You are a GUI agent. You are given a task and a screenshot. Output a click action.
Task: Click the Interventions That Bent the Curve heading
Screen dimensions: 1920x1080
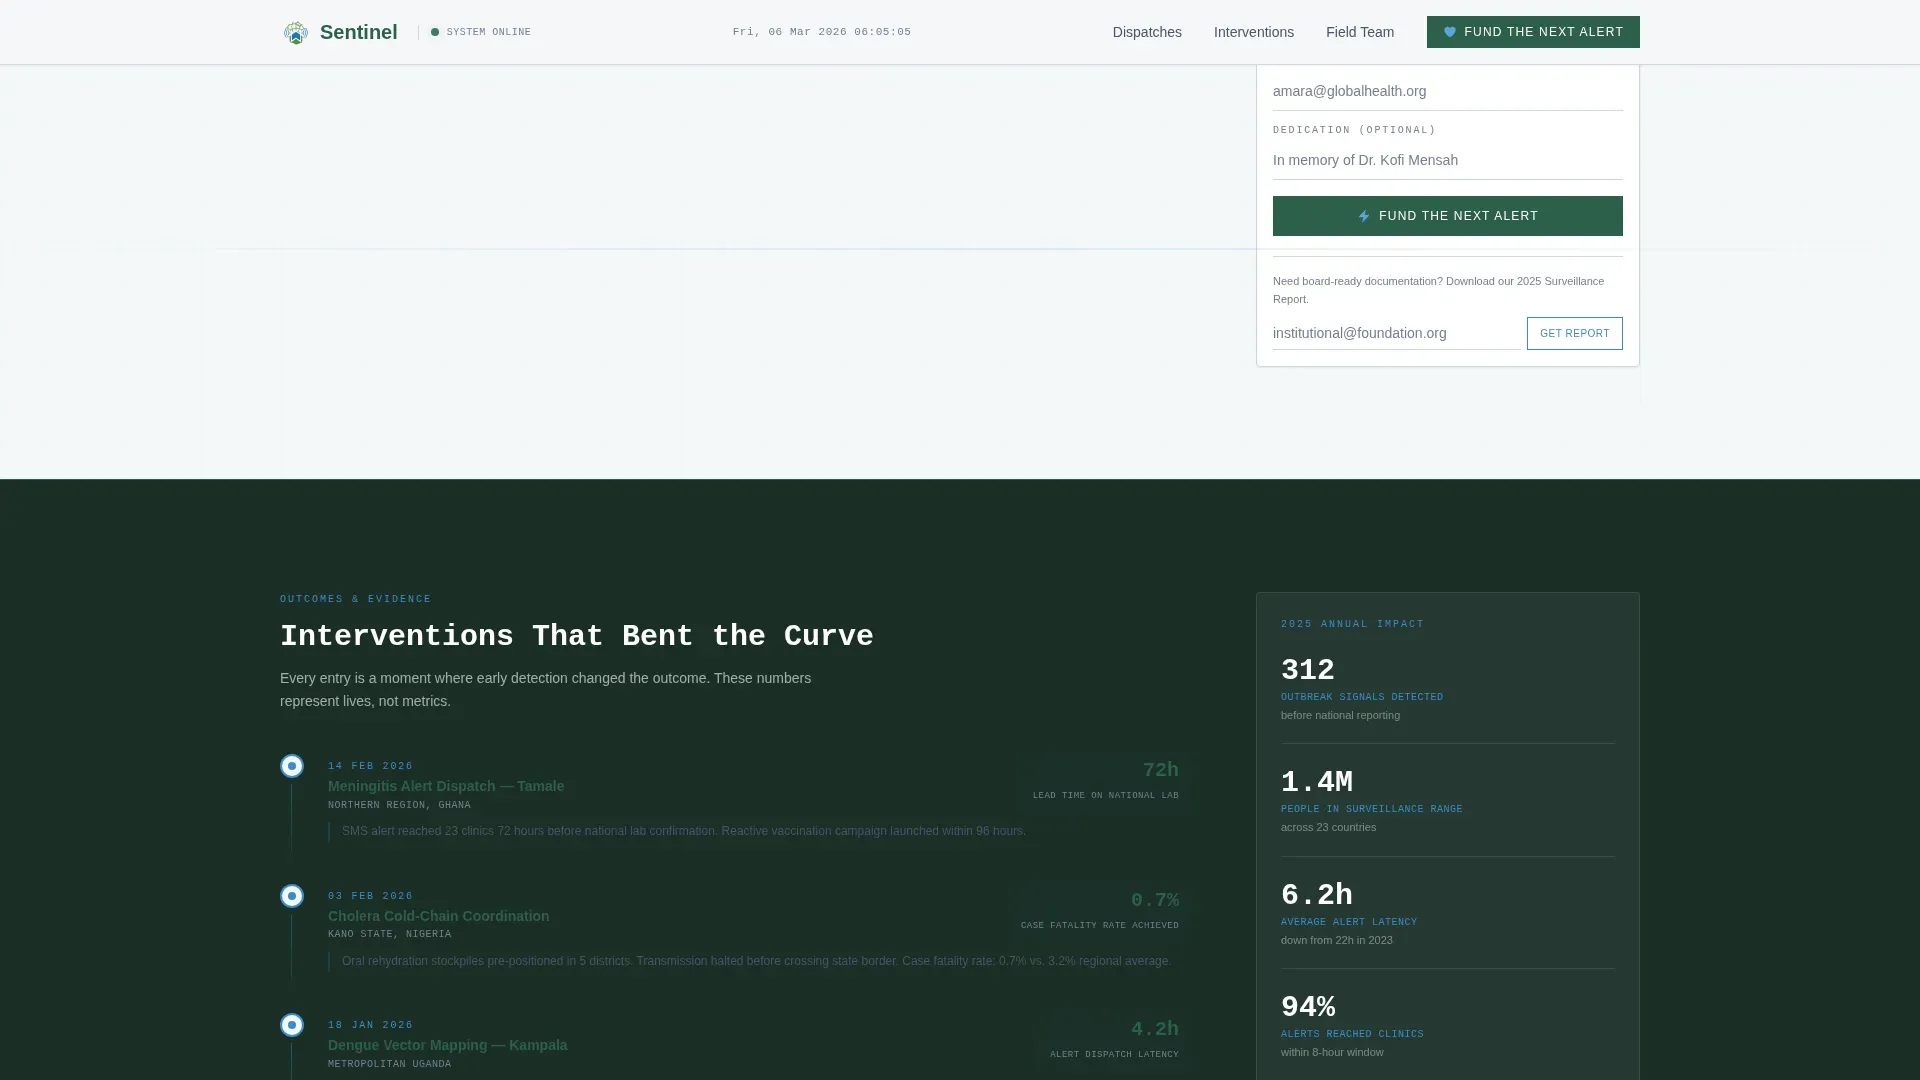tap(577, 636)
